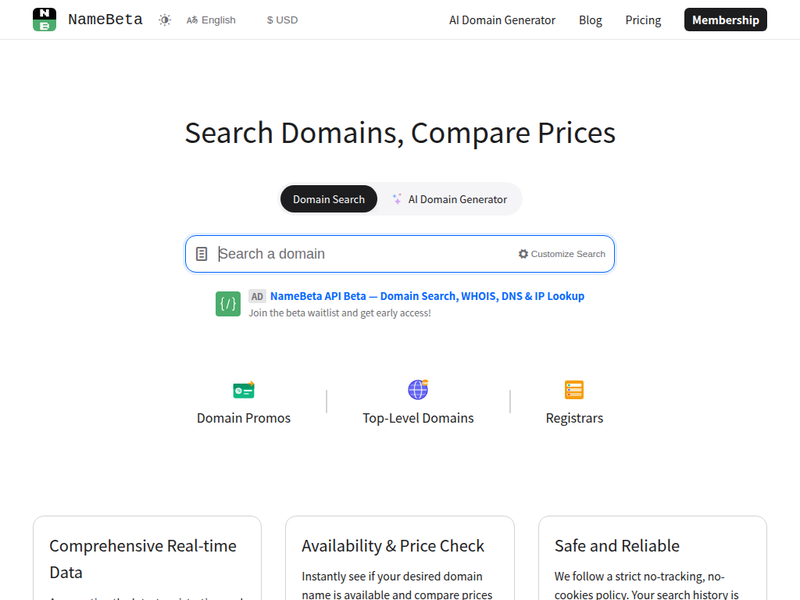Click the NameBeta green NB logo icon
The width and height of the screenshot is (800, 600).
[x=44, y=19]
